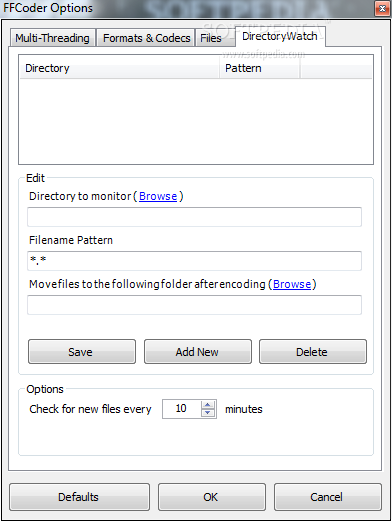
Task: Click the minutes value field showing 10
Action: pos(182,409)
